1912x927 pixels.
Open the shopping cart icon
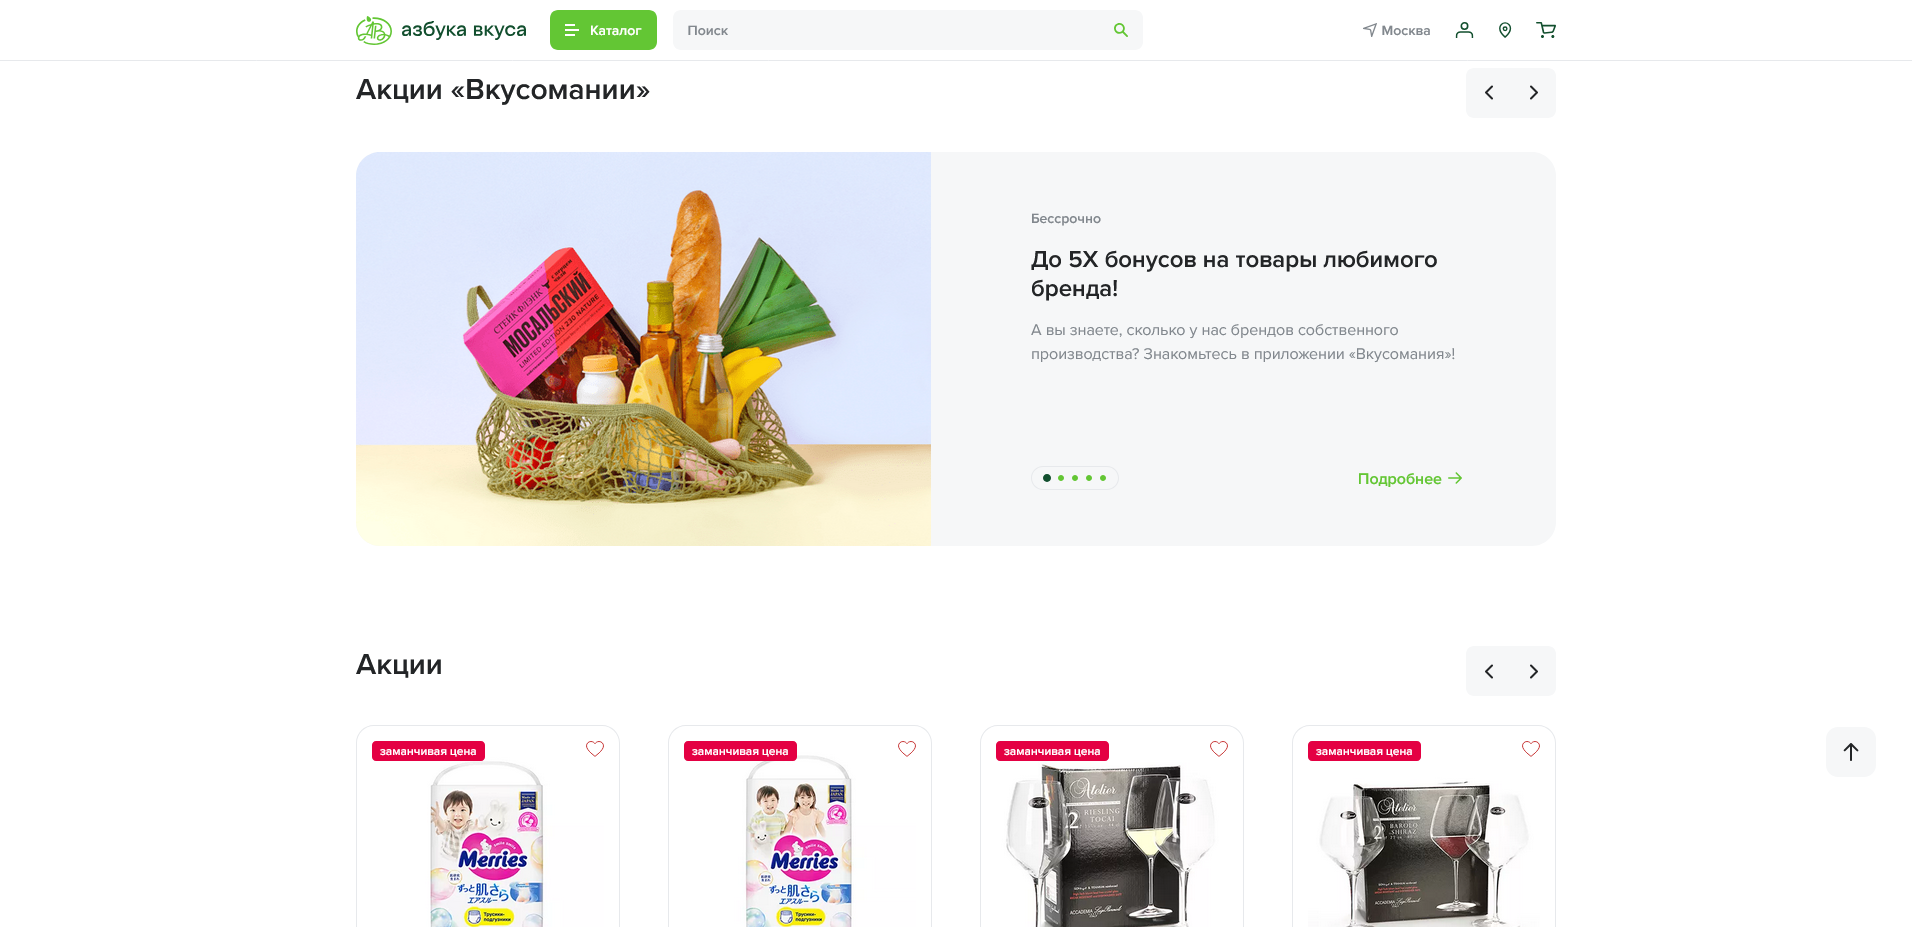1546,30
